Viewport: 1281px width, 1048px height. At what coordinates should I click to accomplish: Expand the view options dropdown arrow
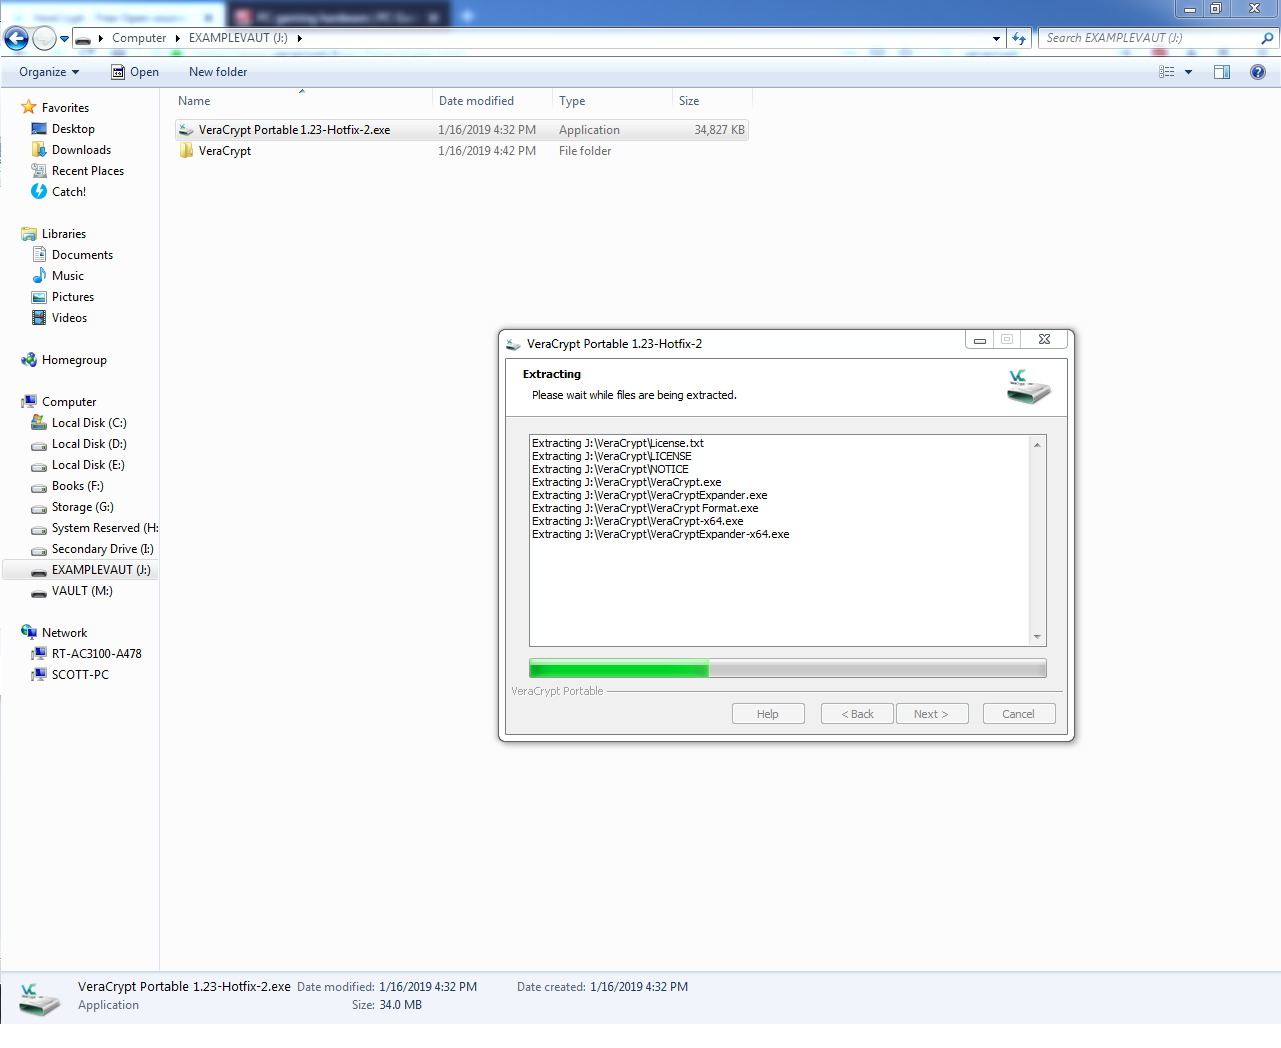coord(1188,72)
